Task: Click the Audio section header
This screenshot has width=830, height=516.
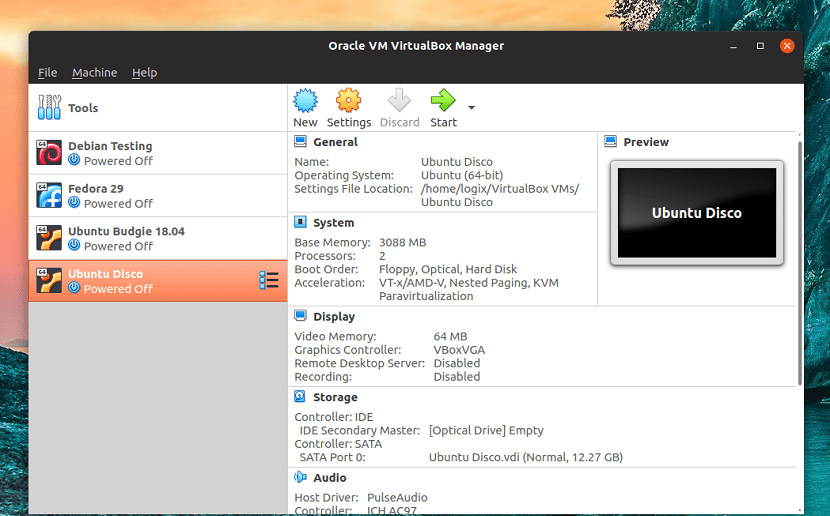Action: point(330,478)
